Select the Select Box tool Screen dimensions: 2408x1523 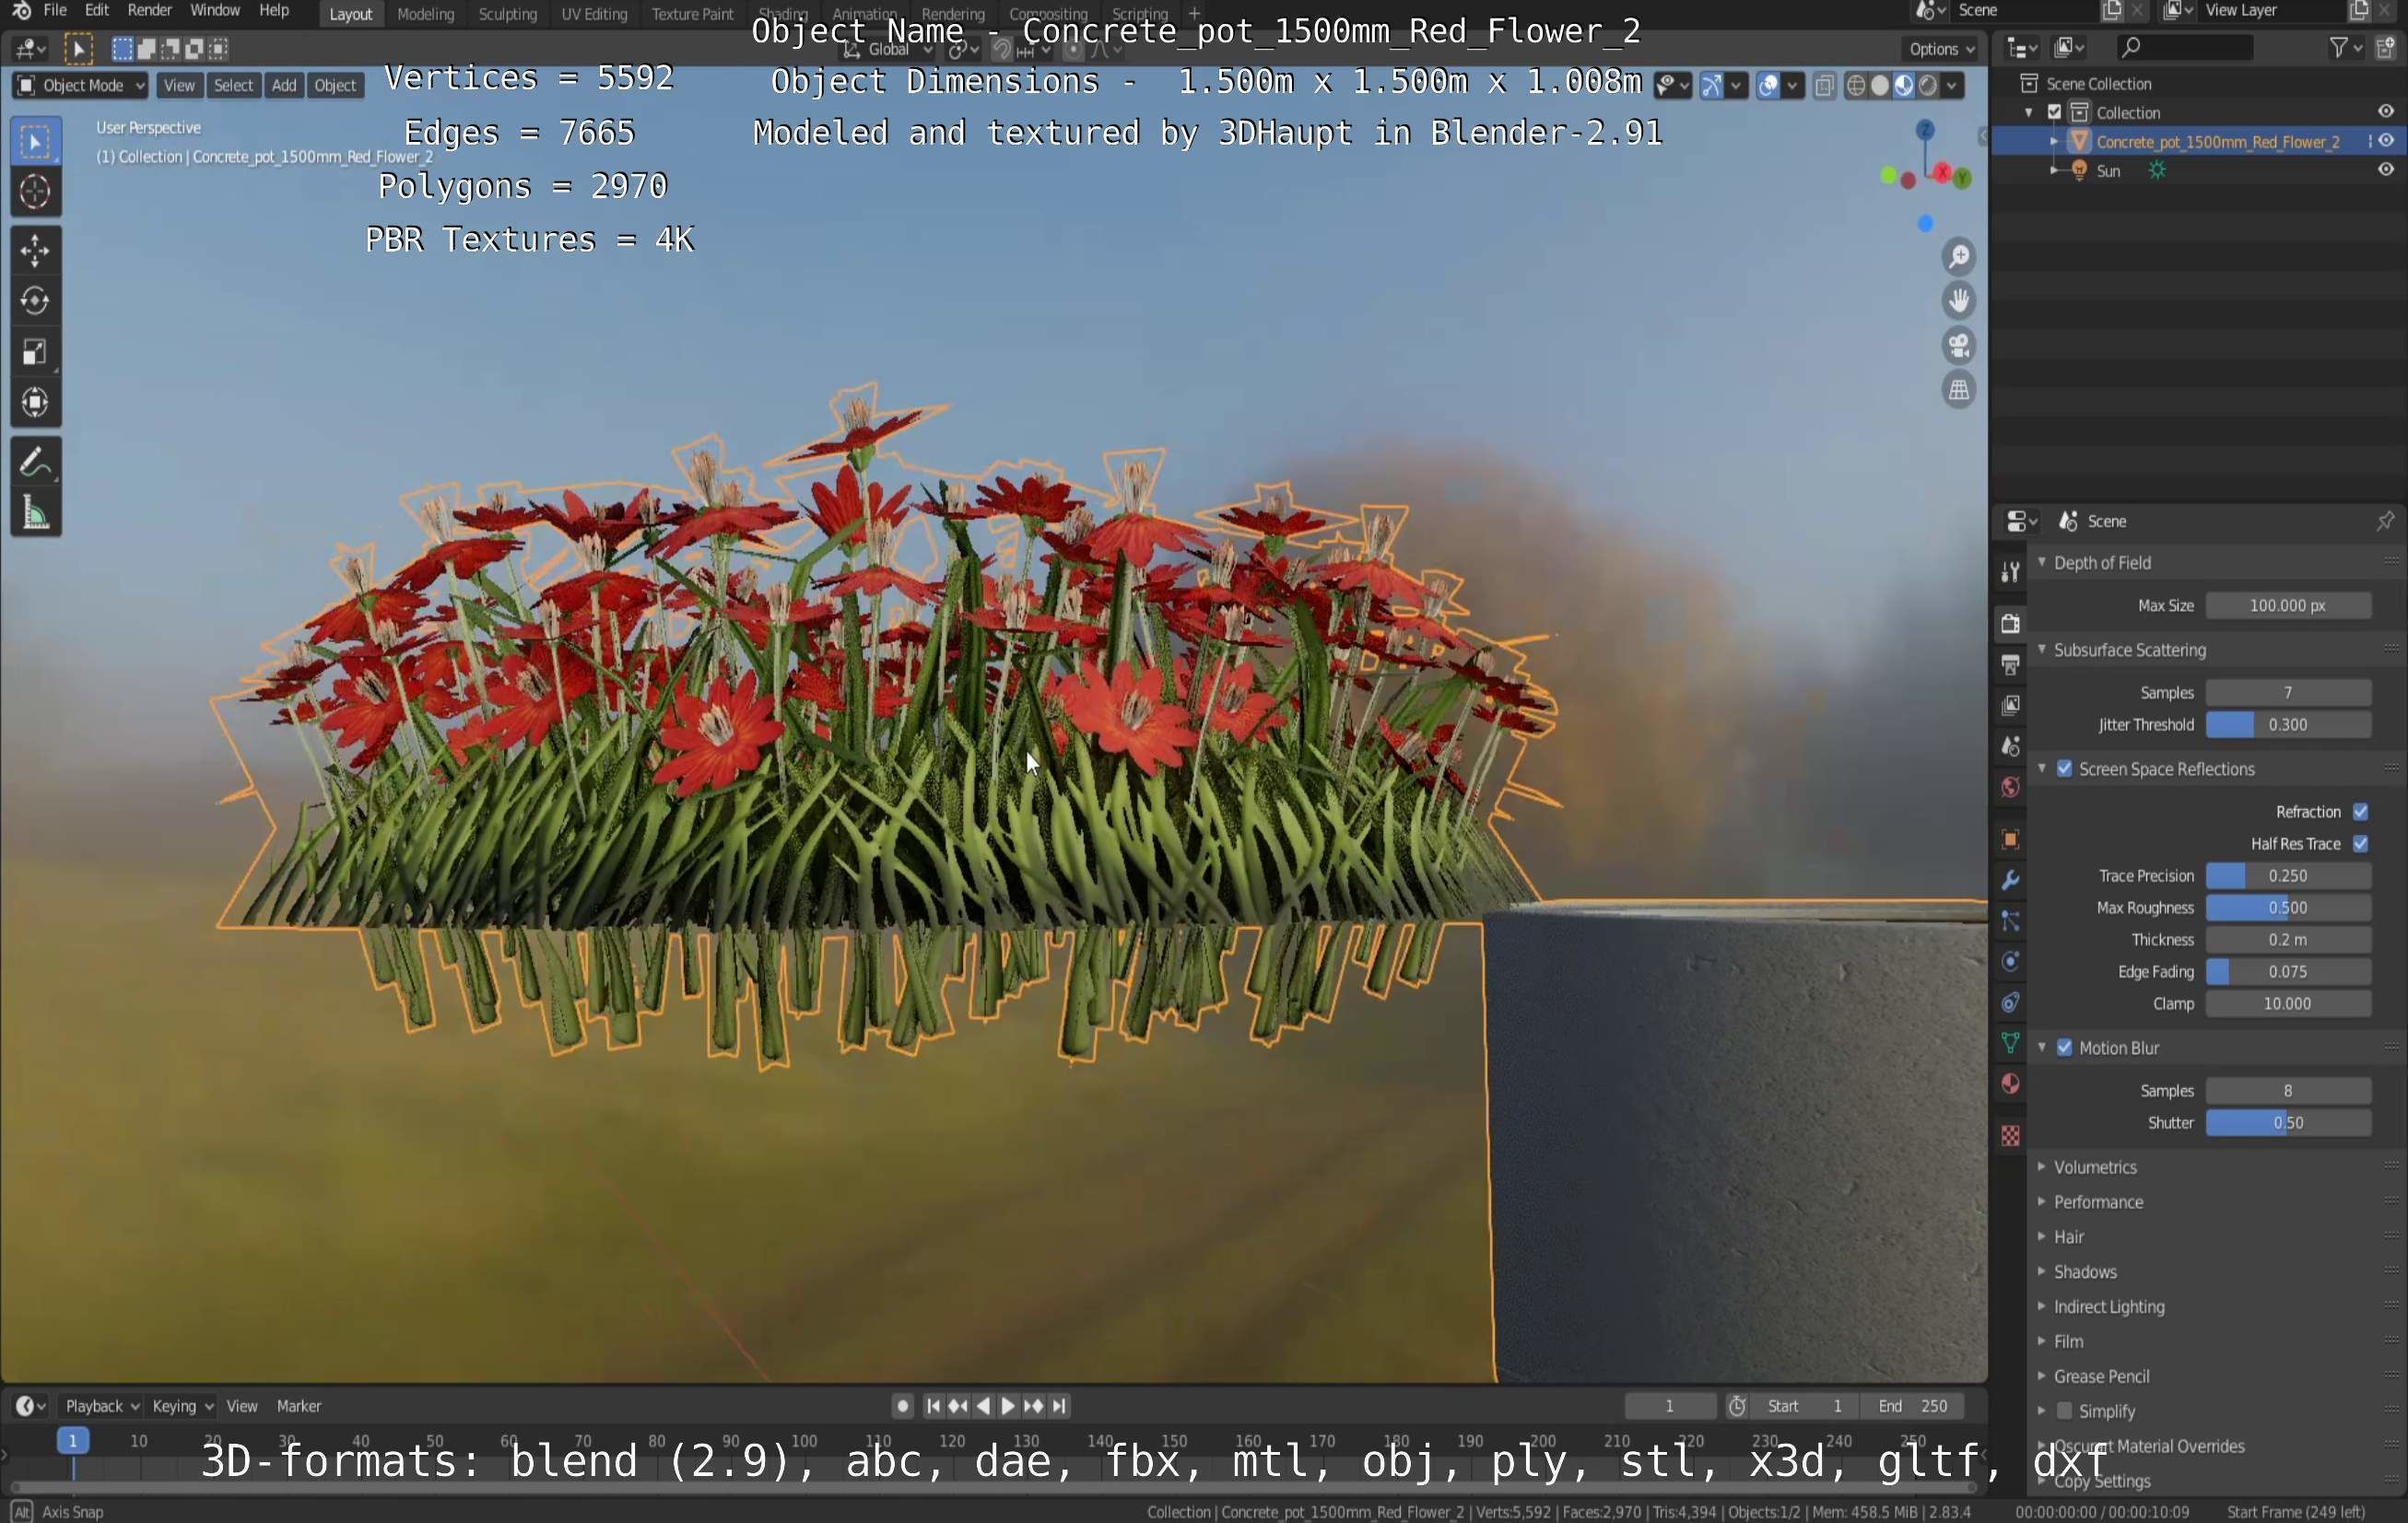[x=35, y=142]
